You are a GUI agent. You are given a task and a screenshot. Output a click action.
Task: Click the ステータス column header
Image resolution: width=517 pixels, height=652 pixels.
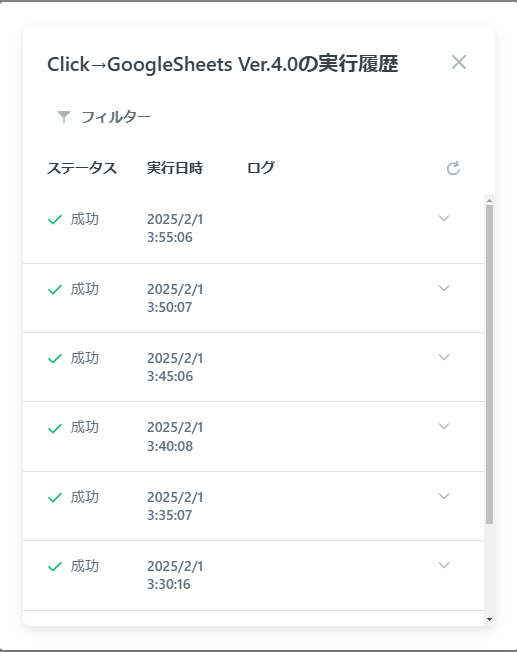point(82,168)
